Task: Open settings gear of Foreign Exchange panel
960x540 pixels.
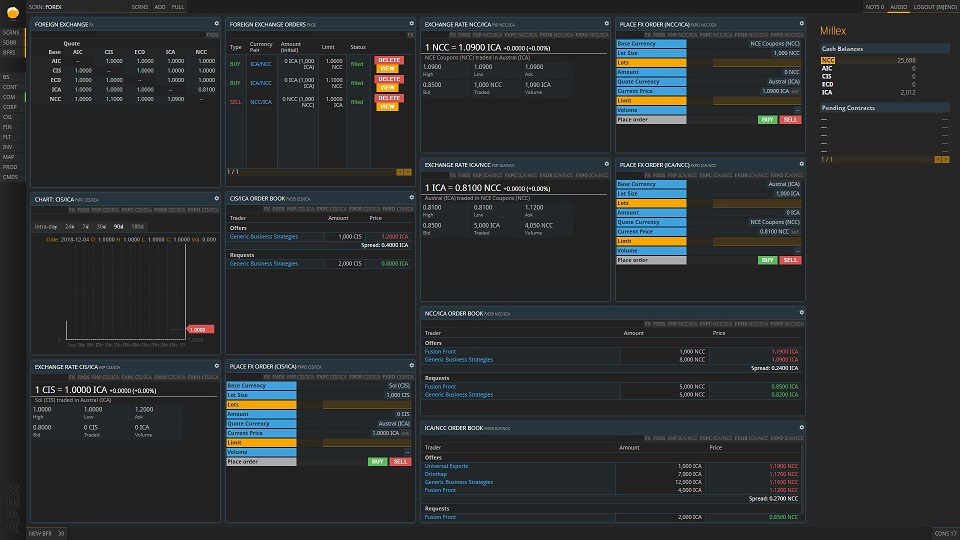Action: point(216,23)
